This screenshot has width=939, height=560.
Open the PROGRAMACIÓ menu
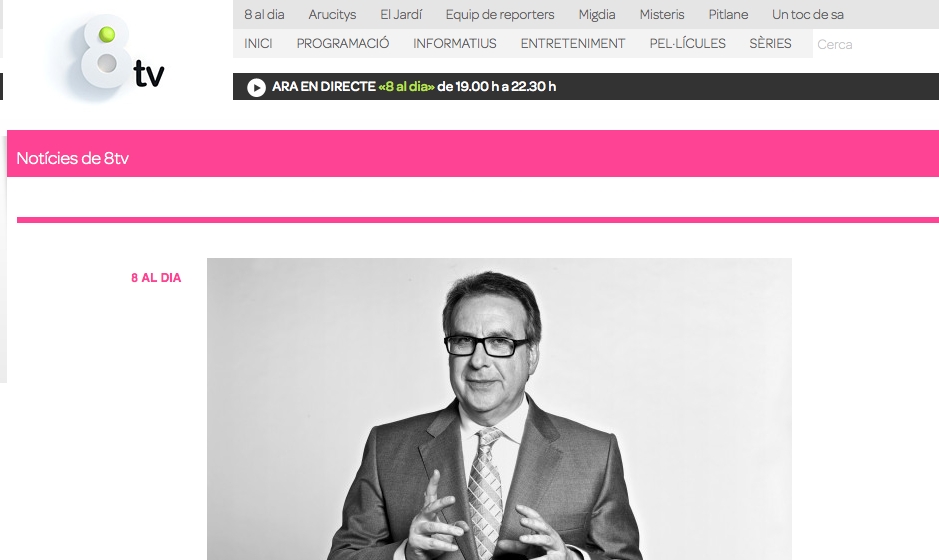343,43
